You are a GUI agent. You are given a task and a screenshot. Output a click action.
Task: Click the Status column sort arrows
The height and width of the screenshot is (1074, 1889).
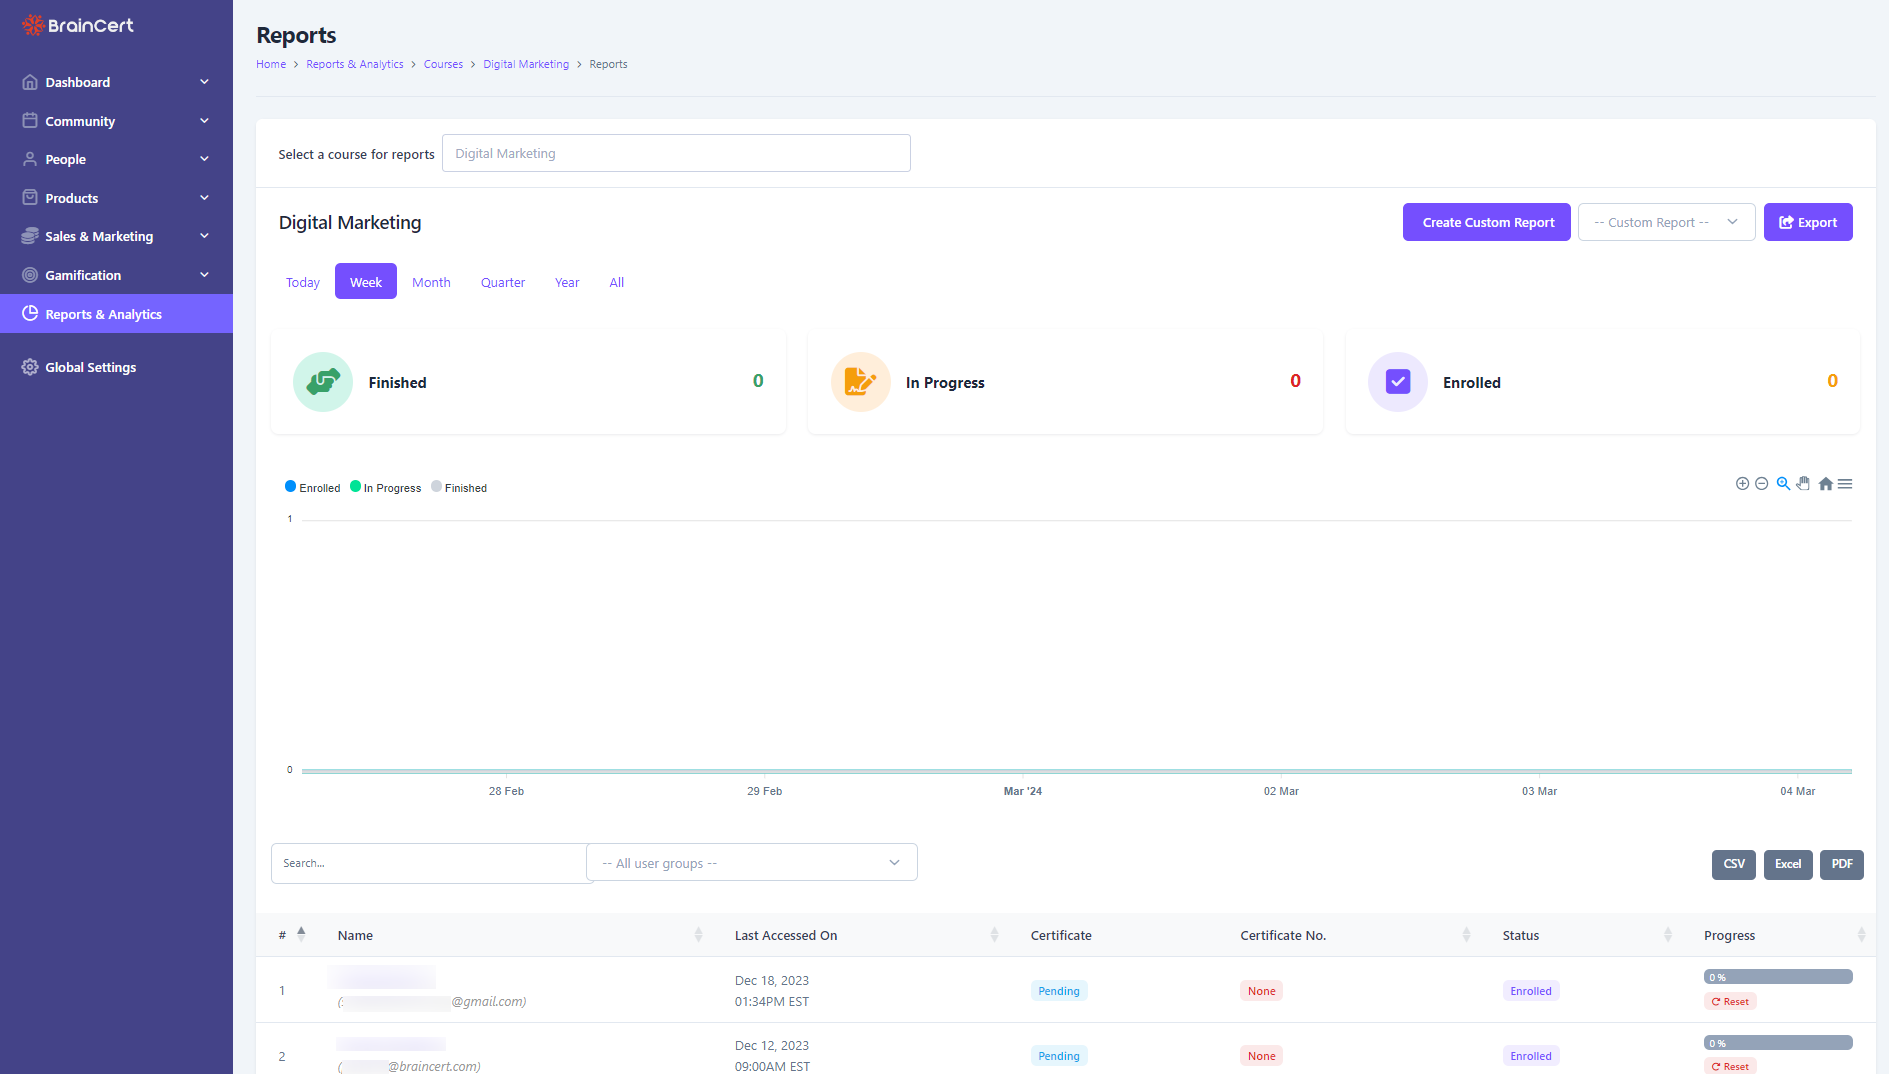pyautogui.click(x=1667, y=935)
